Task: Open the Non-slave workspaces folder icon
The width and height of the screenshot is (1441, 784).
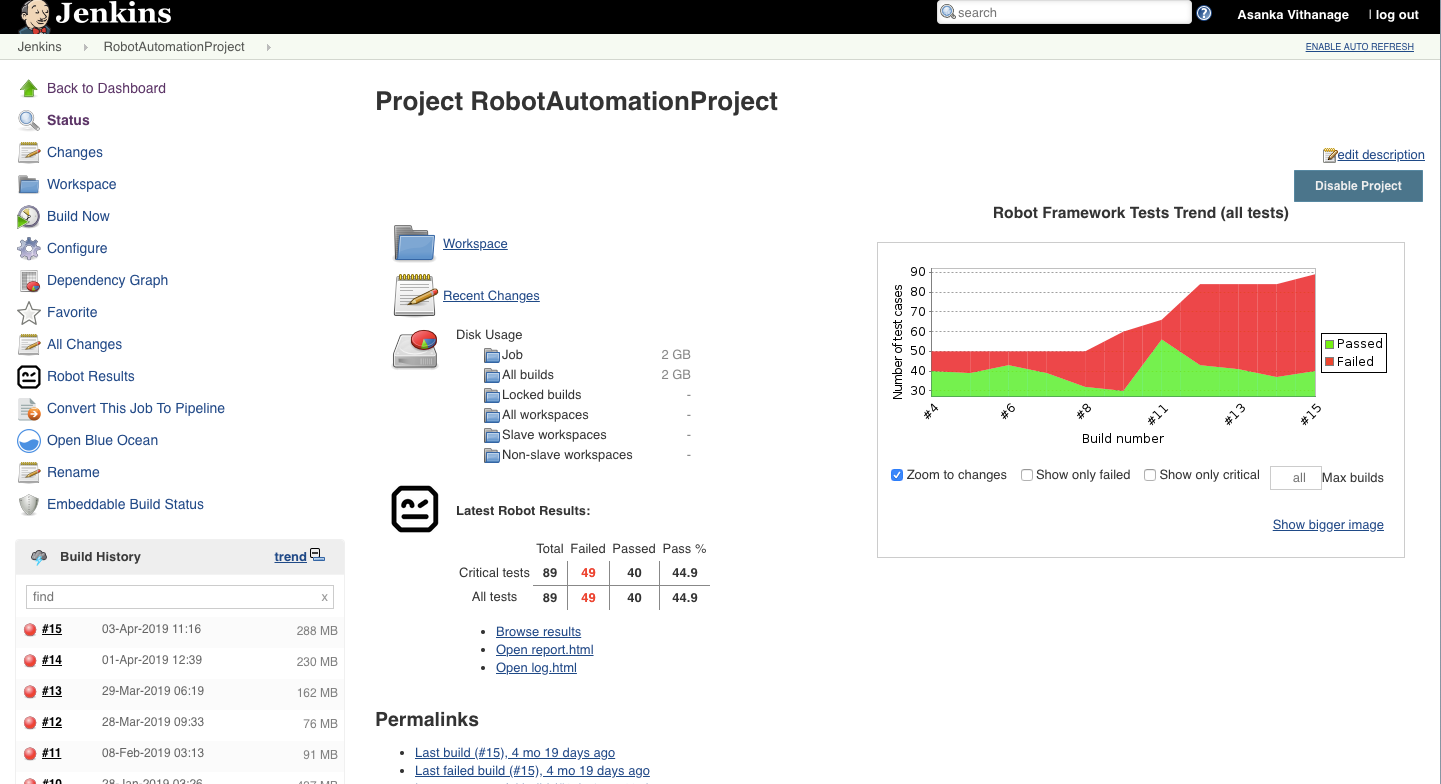Action: (x=492, y=455)
